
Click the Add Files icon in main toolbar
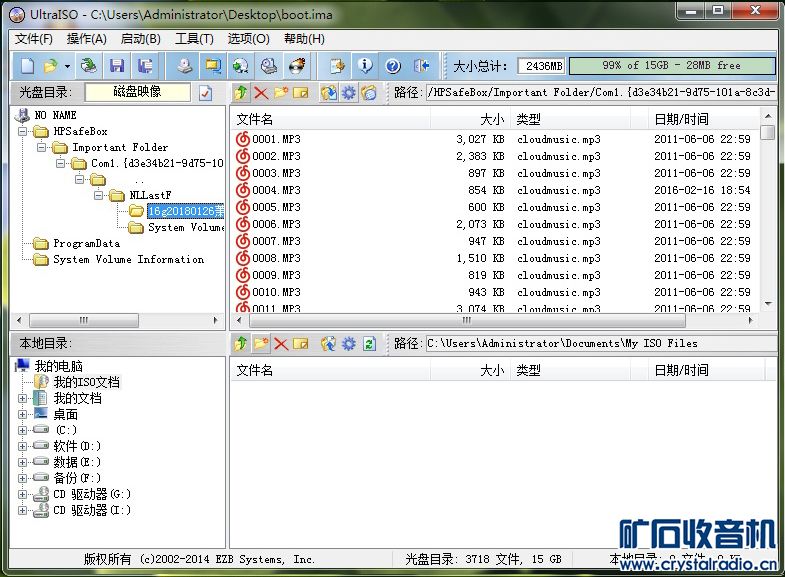(337, 66)
